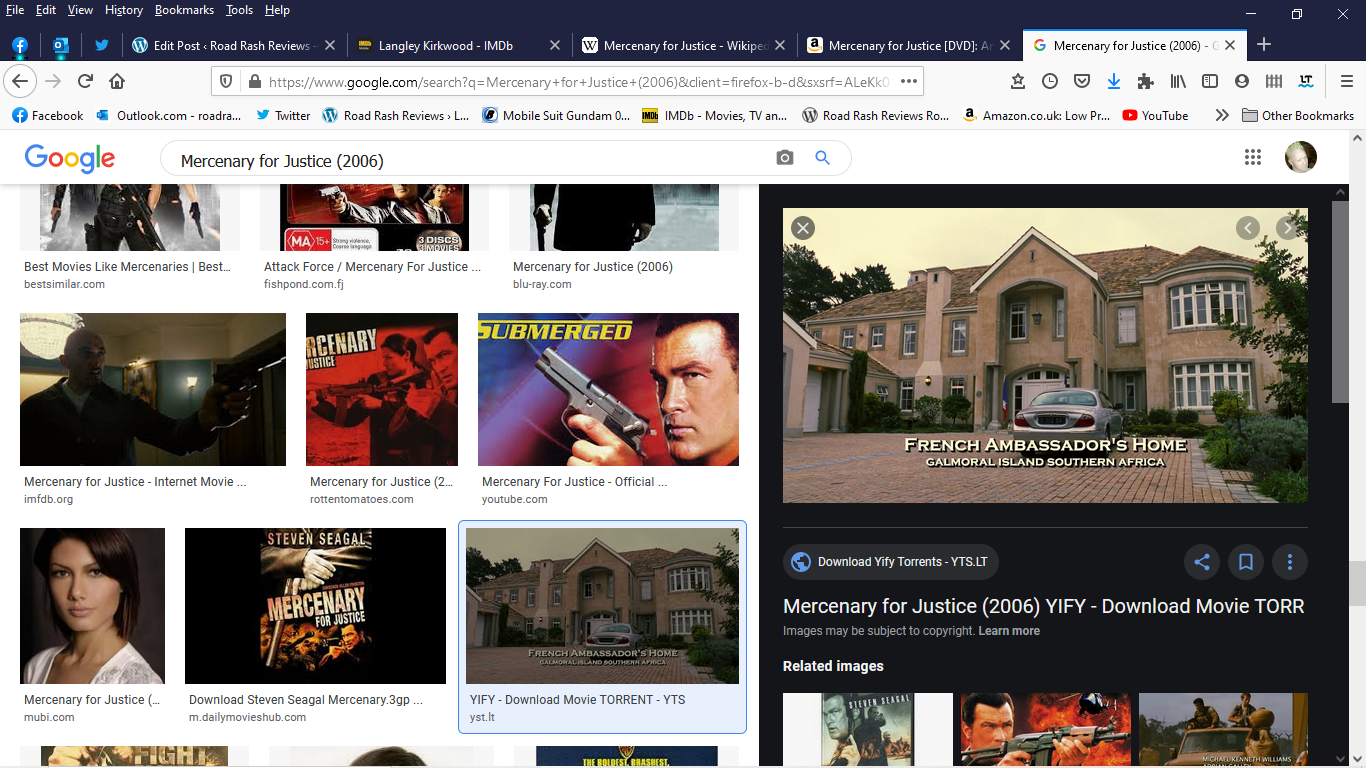Open page actions three-dot menu in URL bar

[908, 81]
